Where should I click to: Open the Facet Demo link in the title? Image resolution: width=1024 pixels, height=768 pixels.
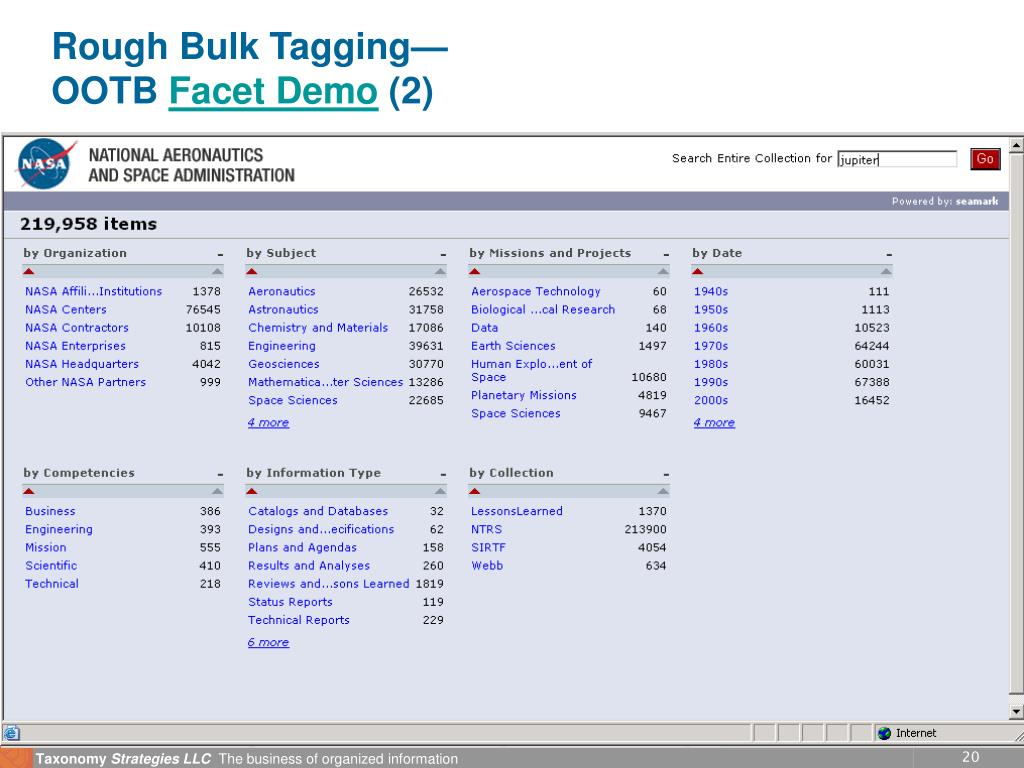(x=274, y=90)
